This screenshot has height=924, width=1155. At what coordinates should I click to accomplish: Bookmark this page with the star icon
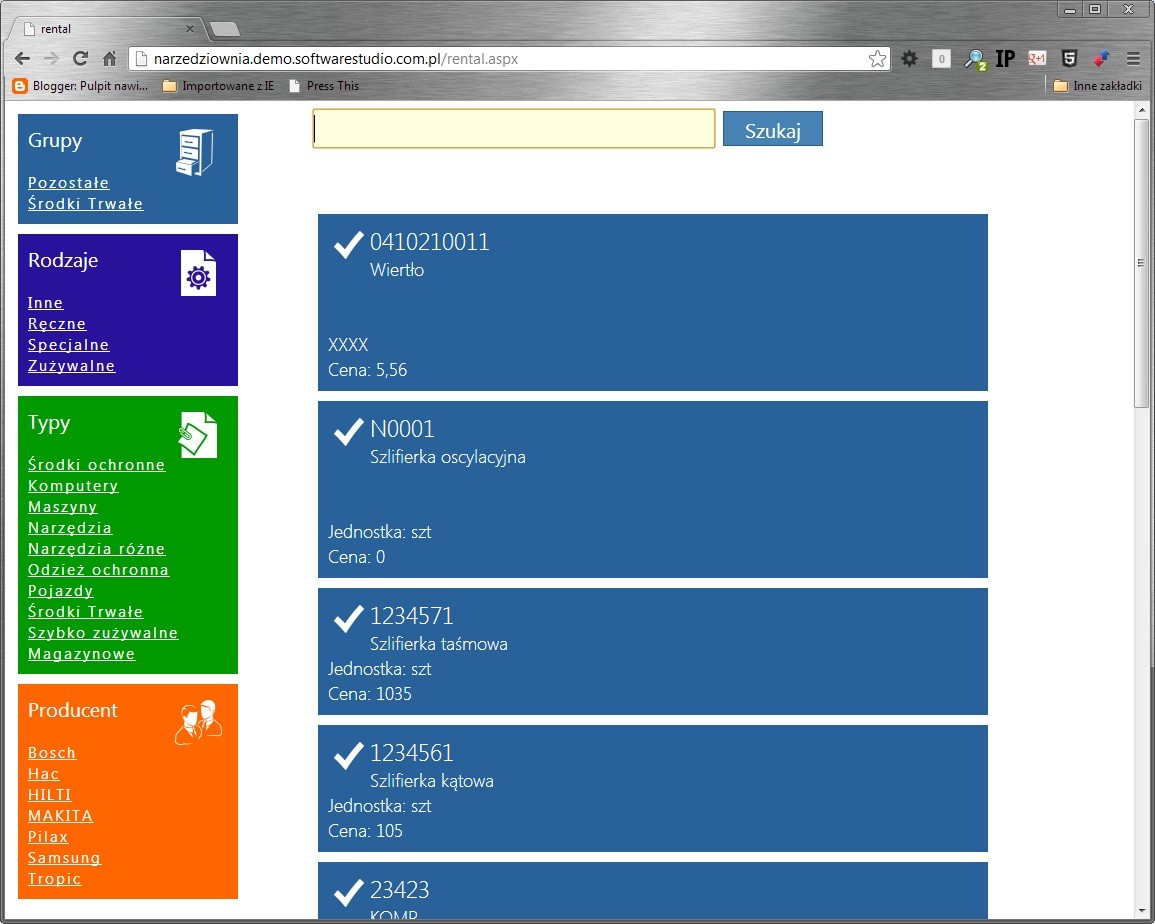[x=877, y=59]
